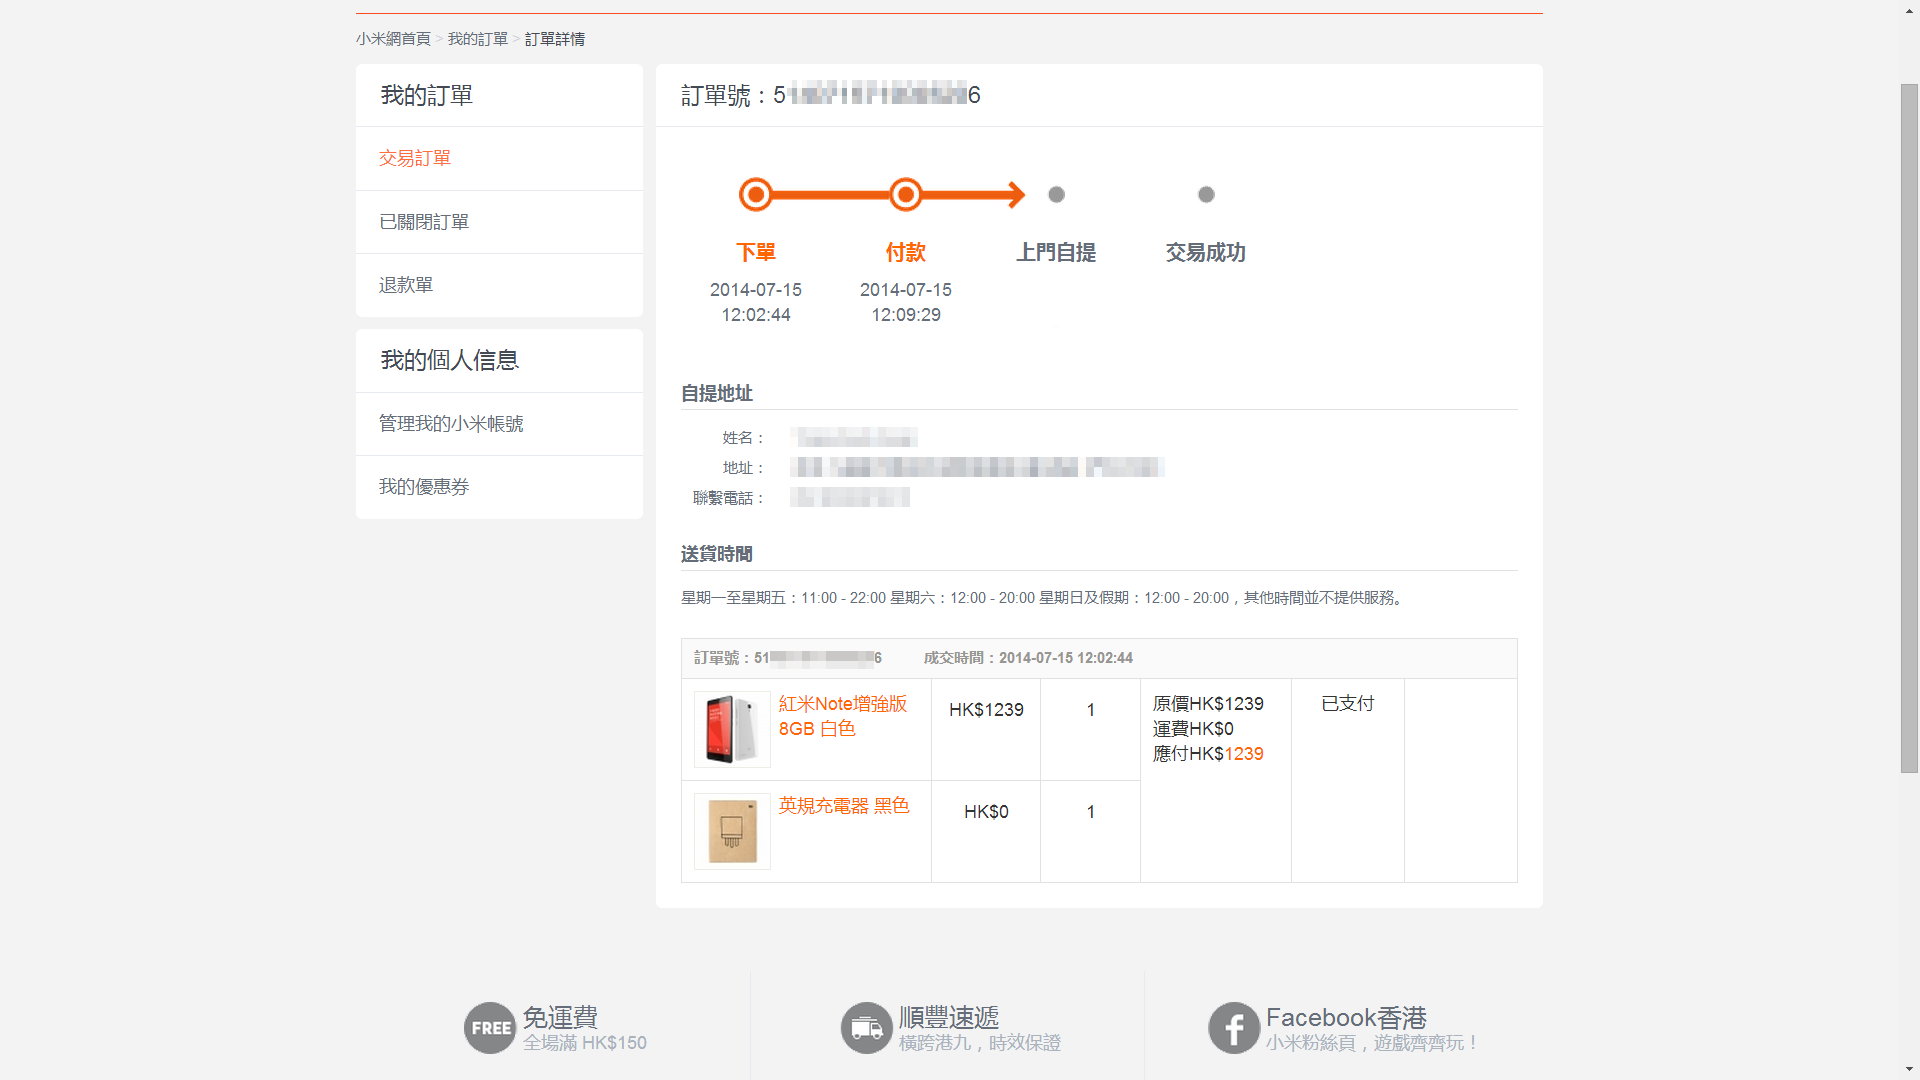The image size is (1920, 1080).
Task: Click the Facebook logo icon
Action: (x=1234, y=1028)
